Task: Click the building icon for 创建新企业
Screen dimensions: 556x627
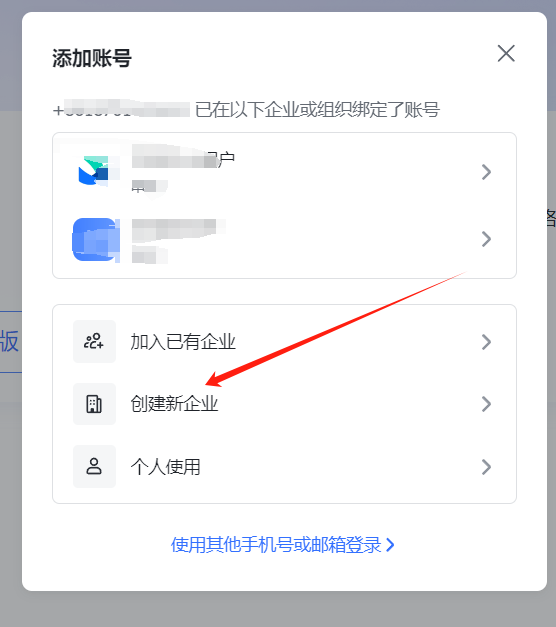Action: [94, 404]
